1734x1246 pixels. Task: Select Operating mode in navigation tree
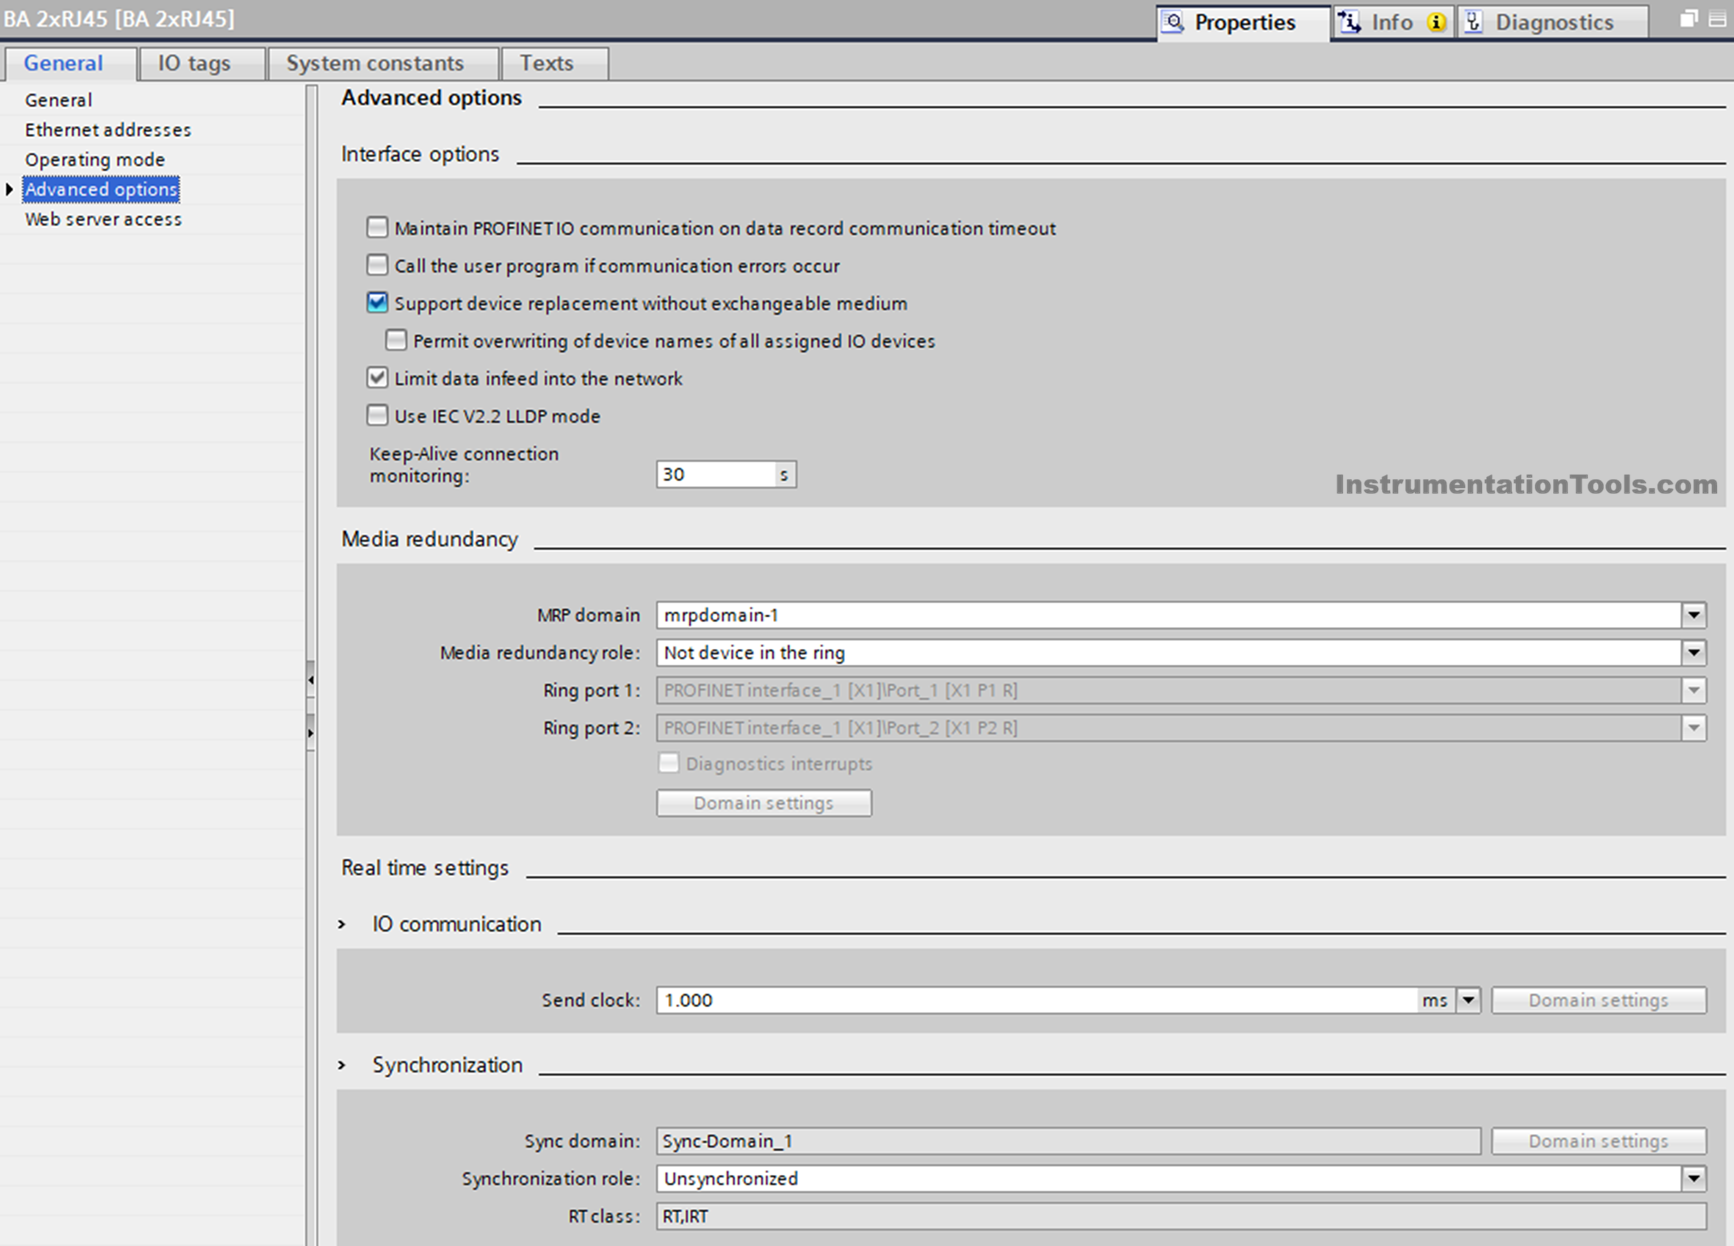pyautogui.click(x=95, y=160)
